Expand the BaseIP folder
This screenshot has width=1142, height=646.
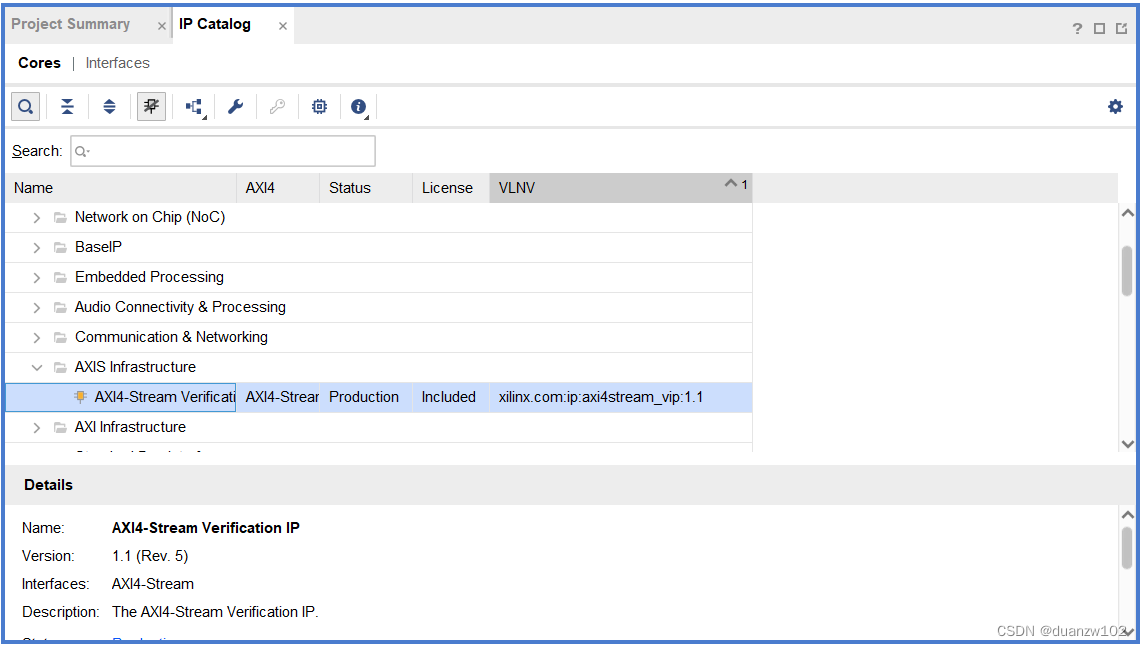click(x=36, y=248)
